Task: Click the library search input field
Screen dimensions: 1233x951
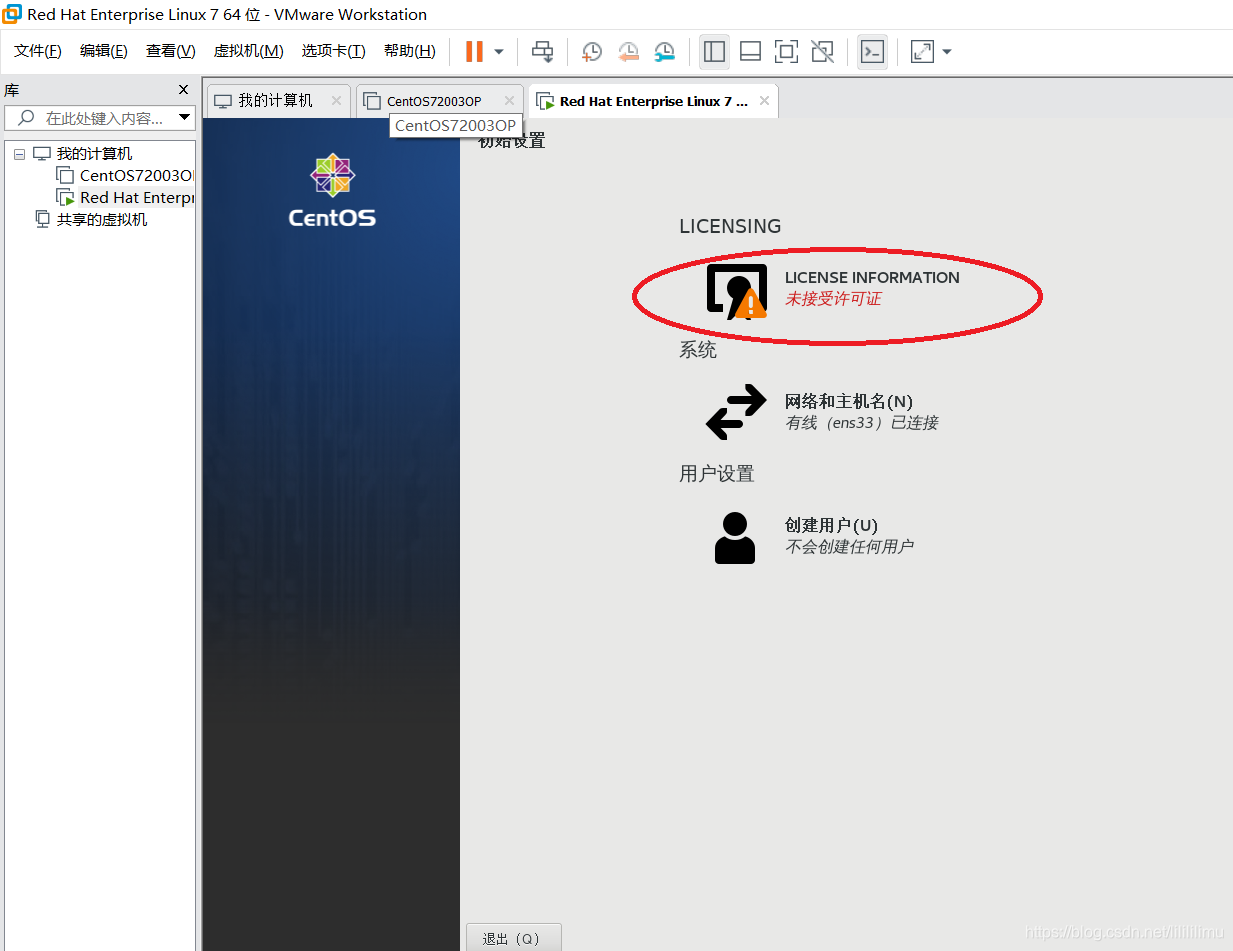Action: point(100,118)
